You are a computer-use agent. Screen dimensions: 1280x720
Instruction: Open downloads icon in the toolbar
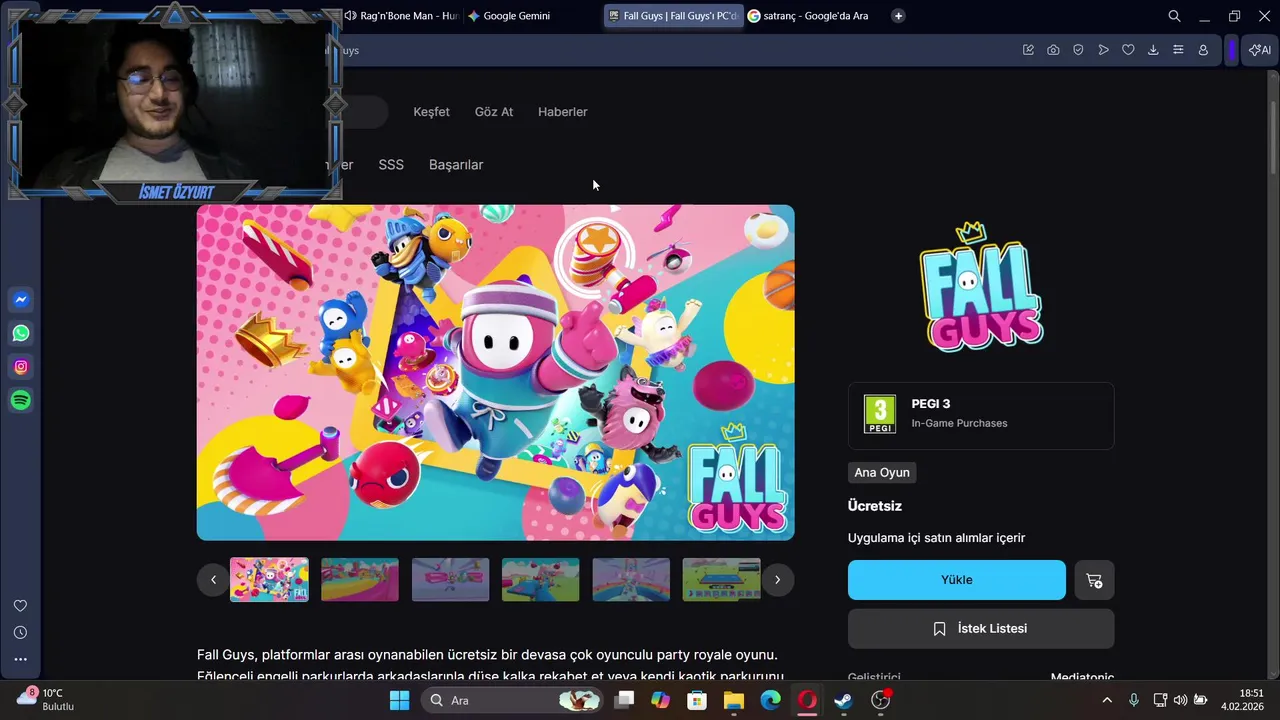tap(1153, 50)
